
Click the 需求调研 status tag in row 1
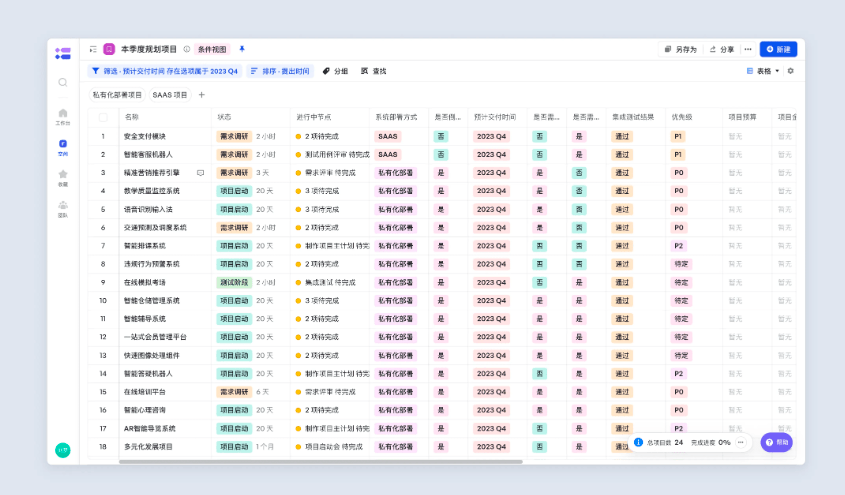click(234, 136)
